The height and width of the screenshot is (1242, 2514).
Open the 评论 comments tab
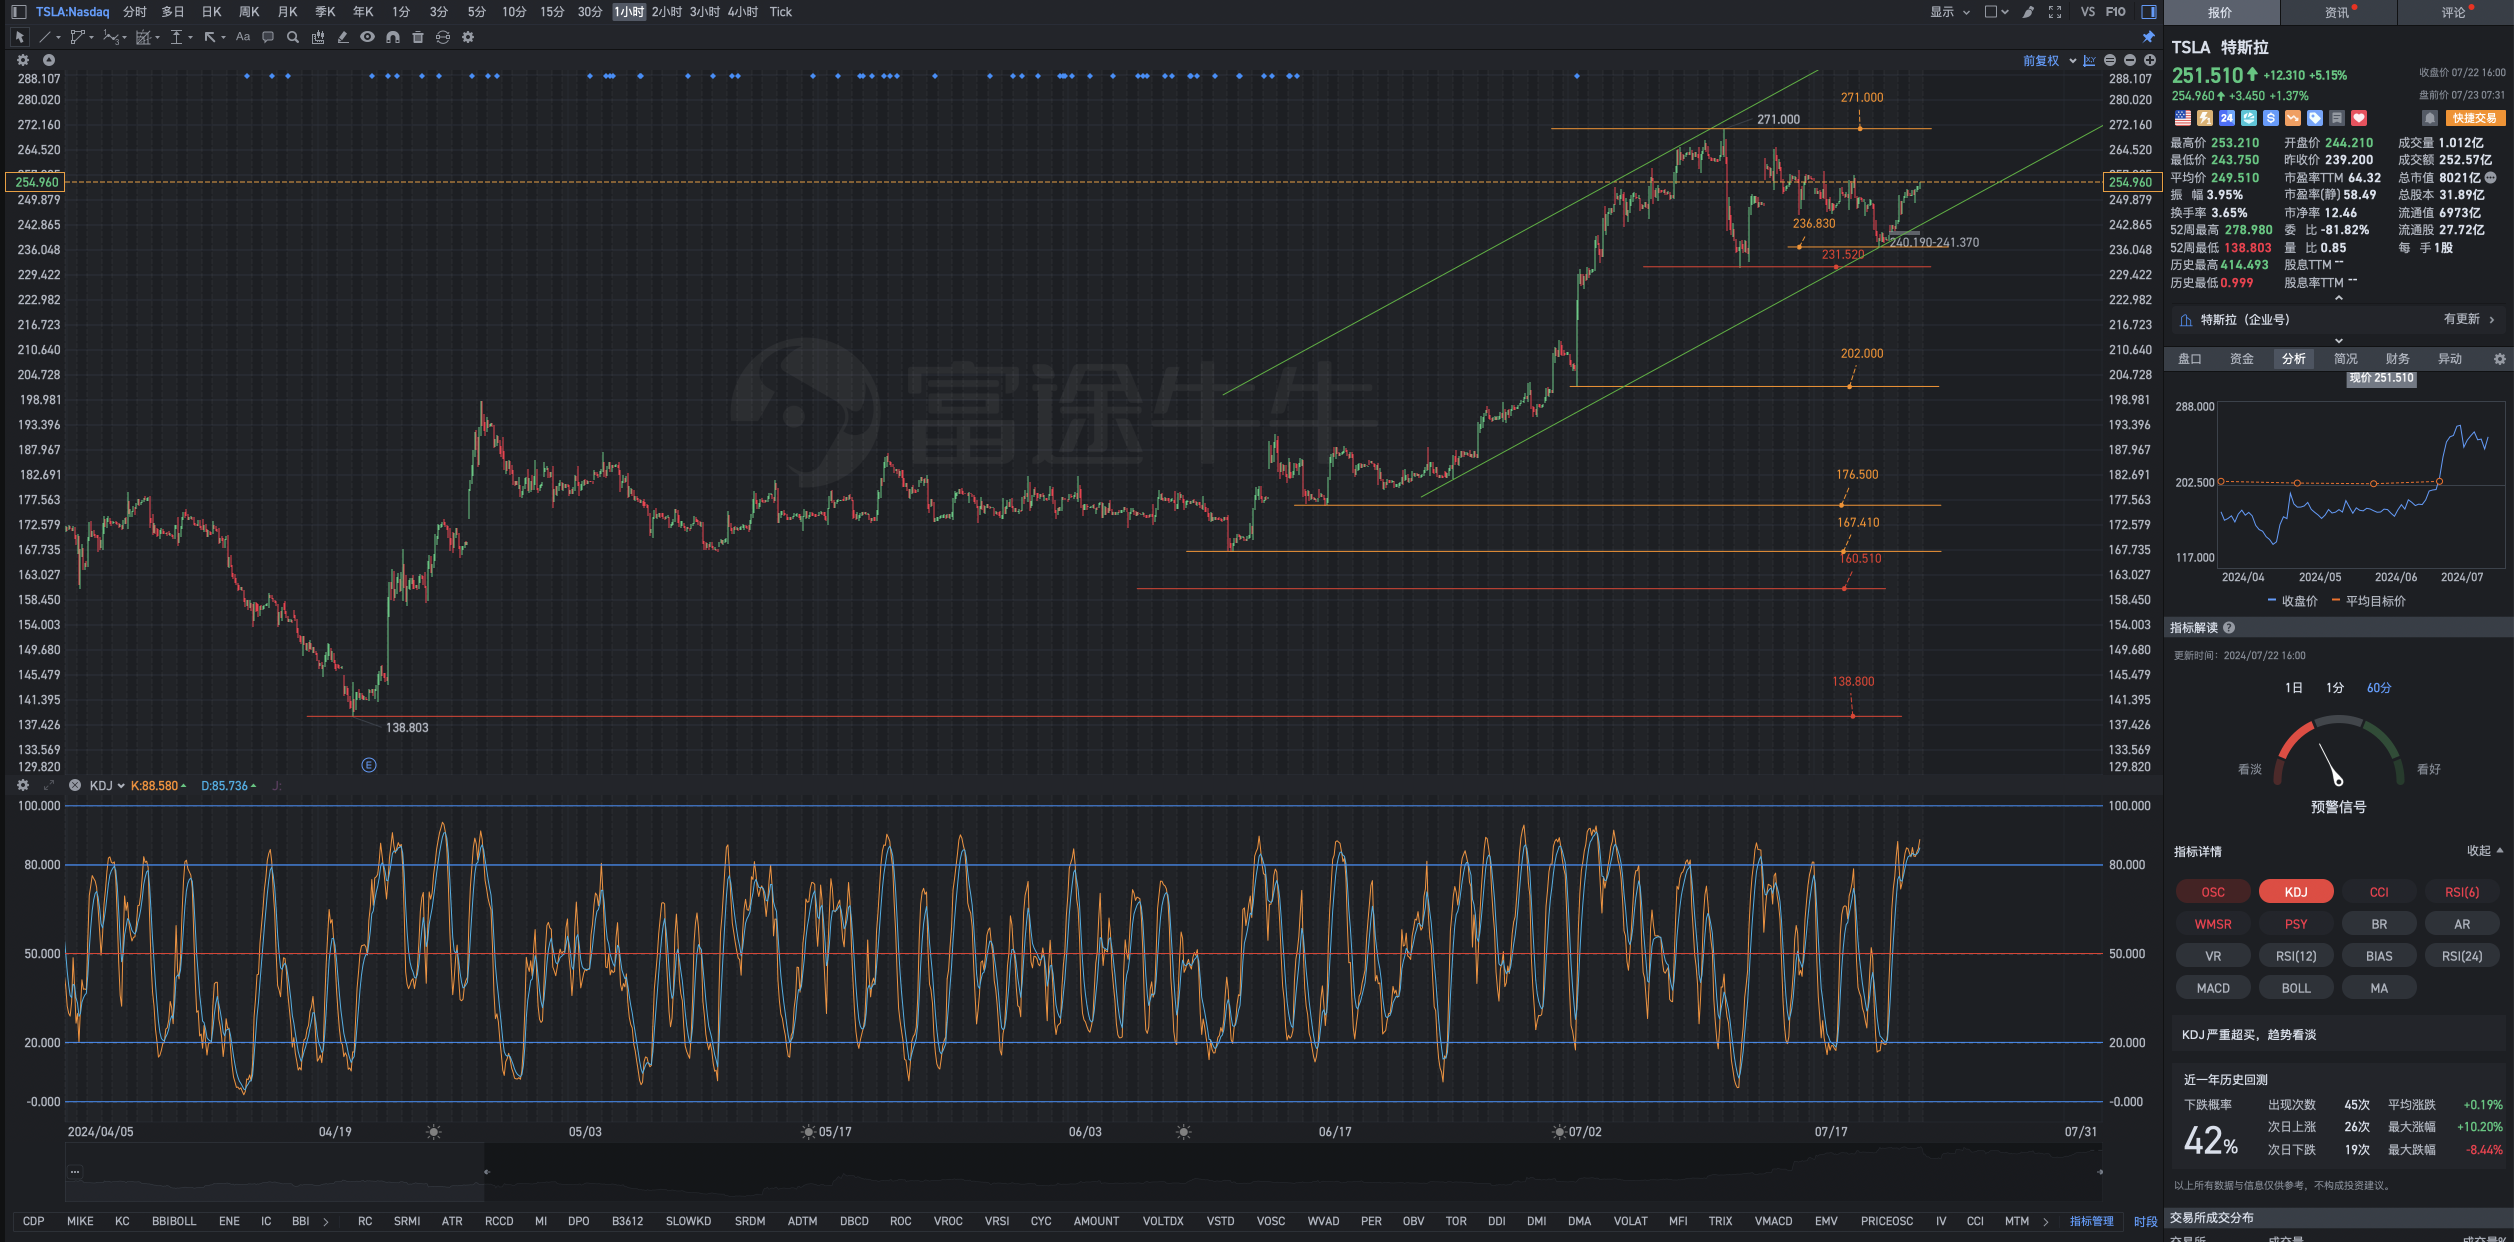point(2454,13)
